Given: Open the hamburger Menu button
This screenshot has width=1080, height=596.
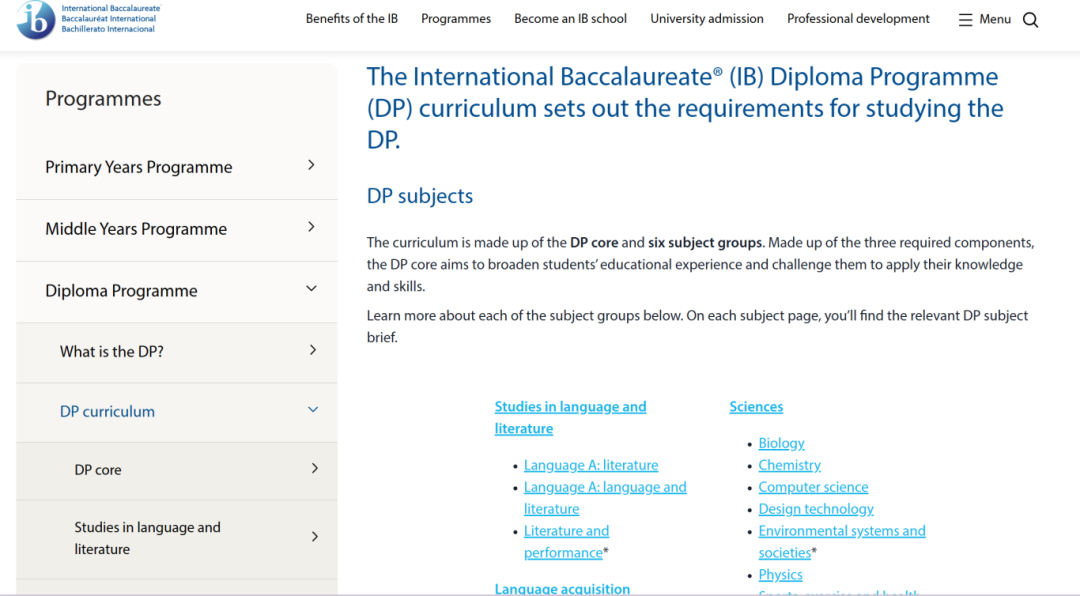Looking at the screenshot, I should 984,19.
